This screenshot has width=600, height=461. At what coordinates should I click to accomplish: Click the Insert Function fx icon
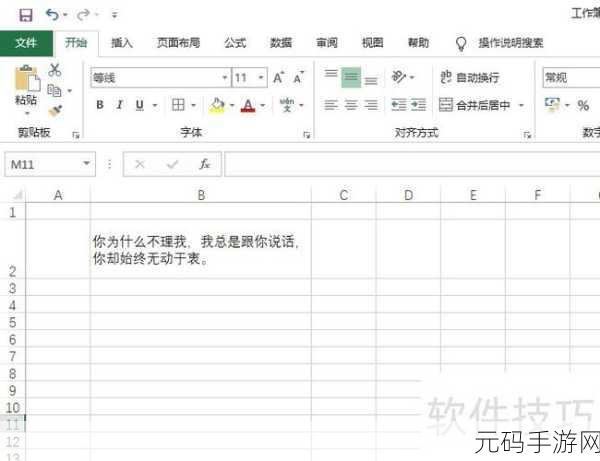(x=205, y=165)
